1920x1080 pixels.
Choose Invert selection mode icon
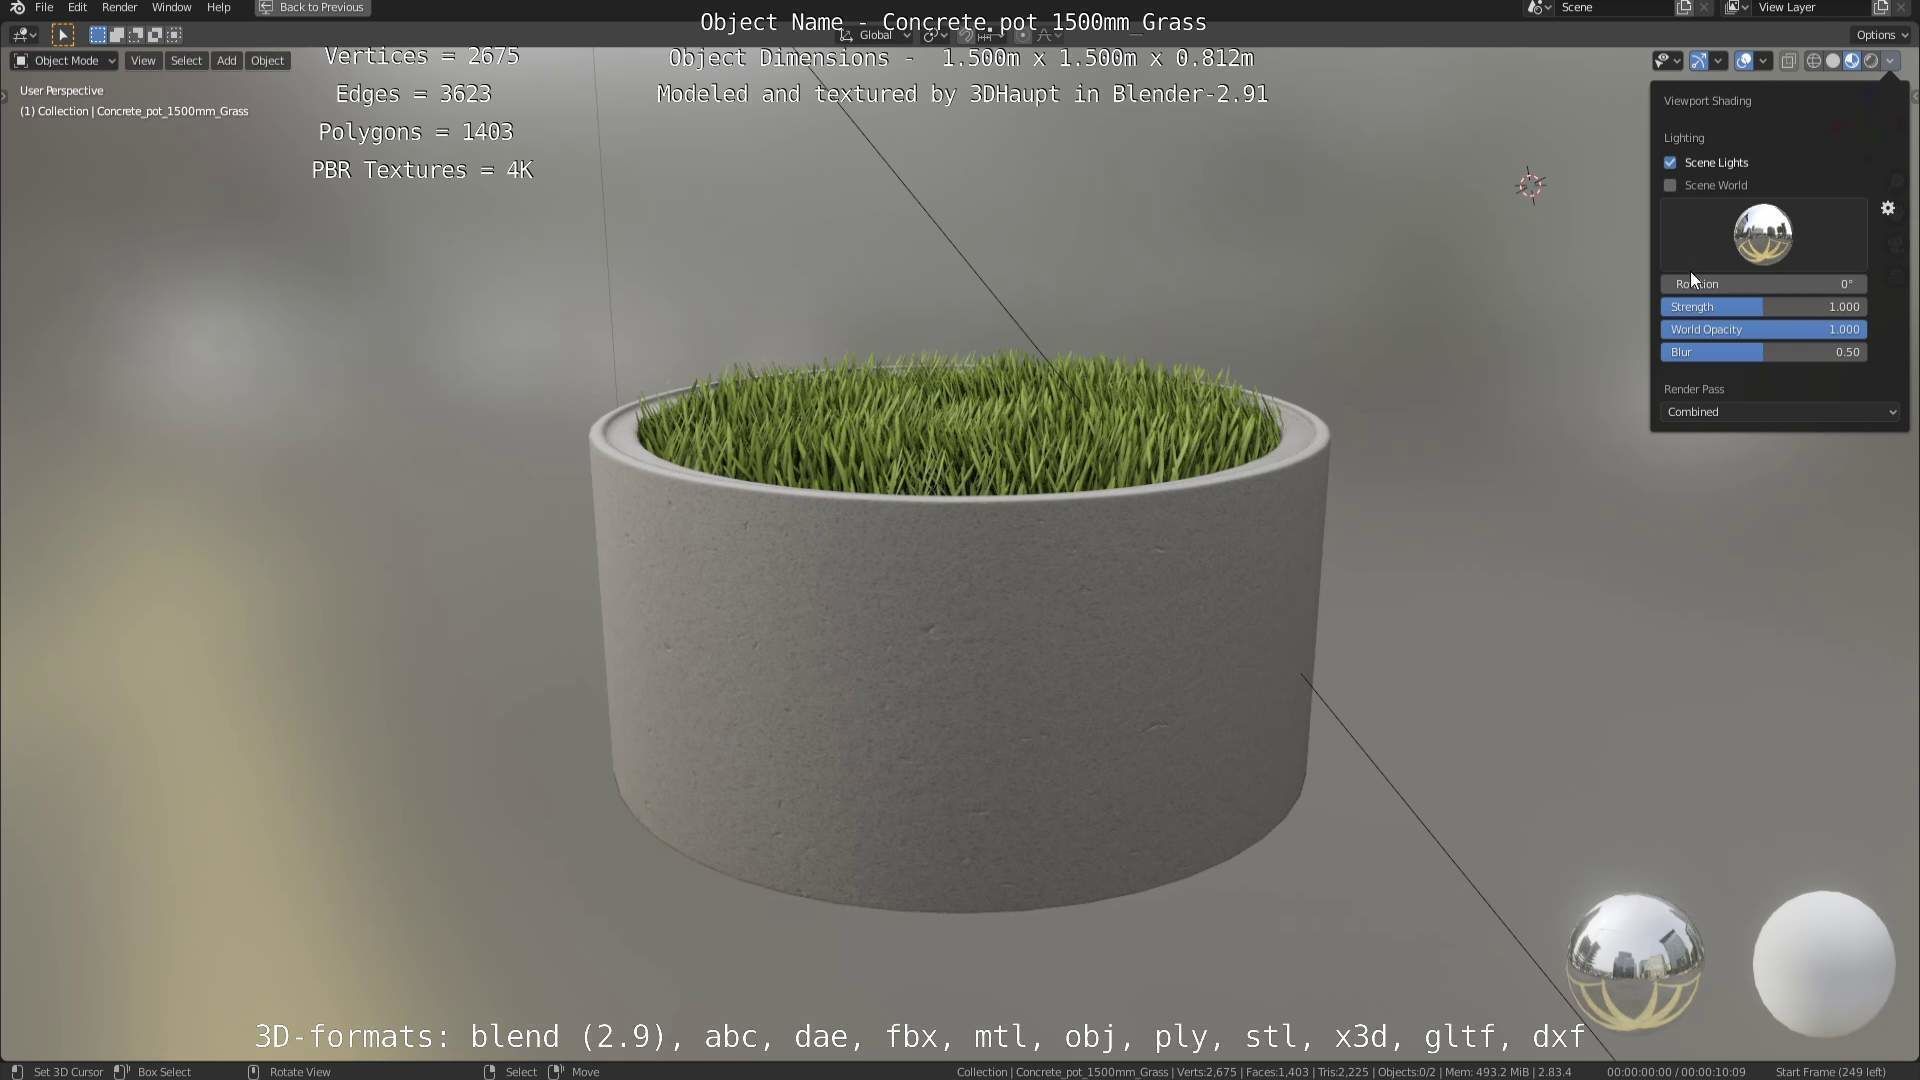[155, 35]
